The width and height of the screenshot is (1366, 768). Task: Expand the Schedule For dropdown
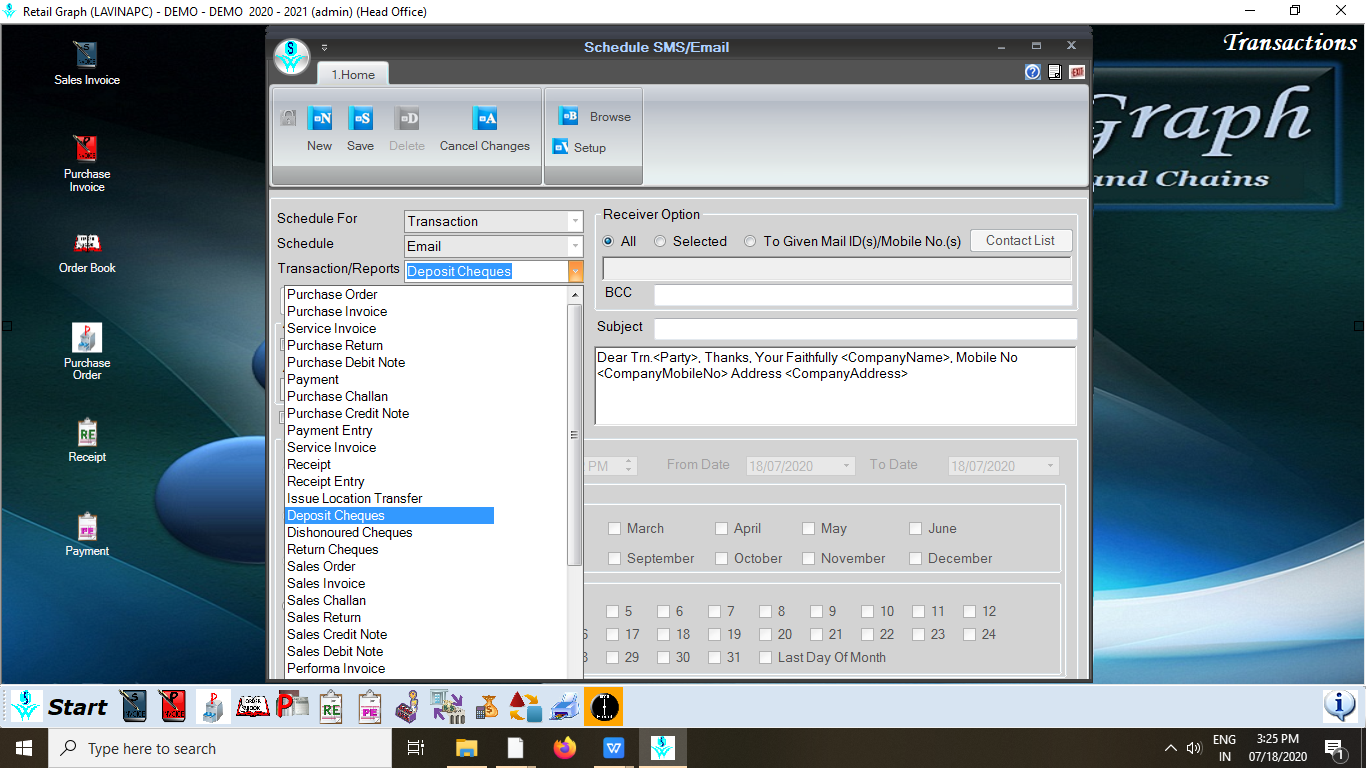575,221
